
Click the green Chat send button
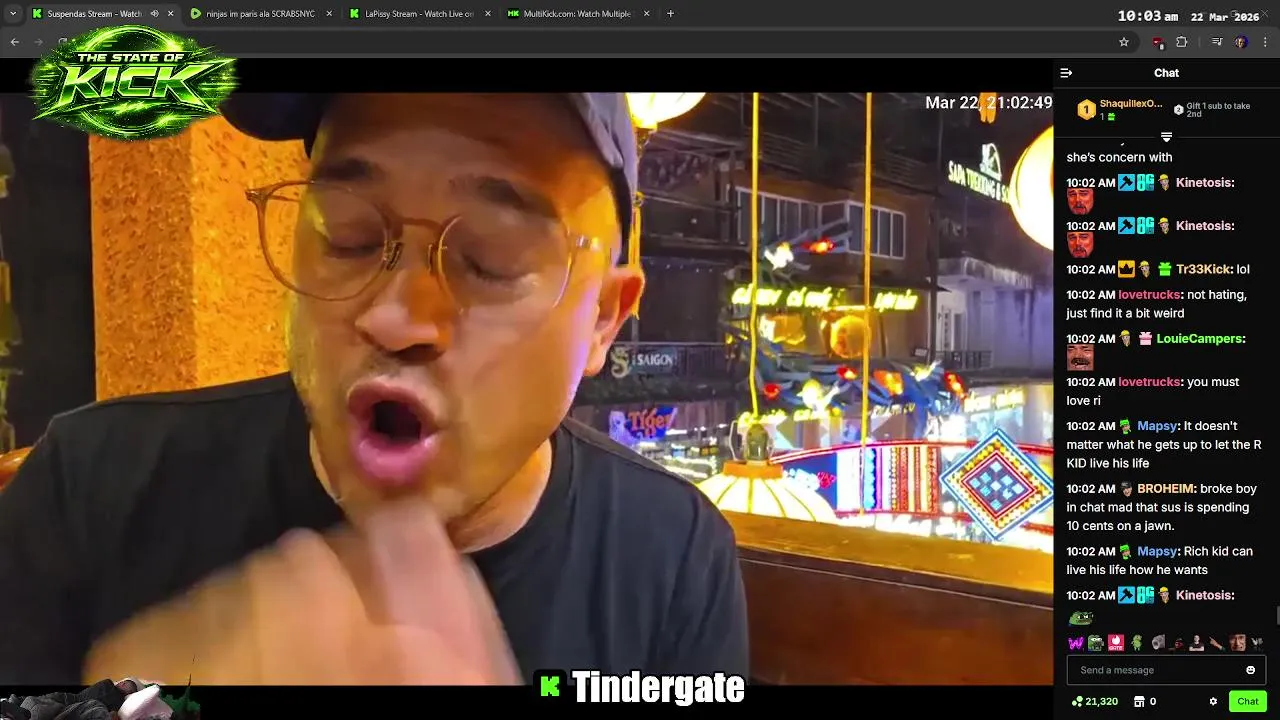click(x=1247, y=702)
